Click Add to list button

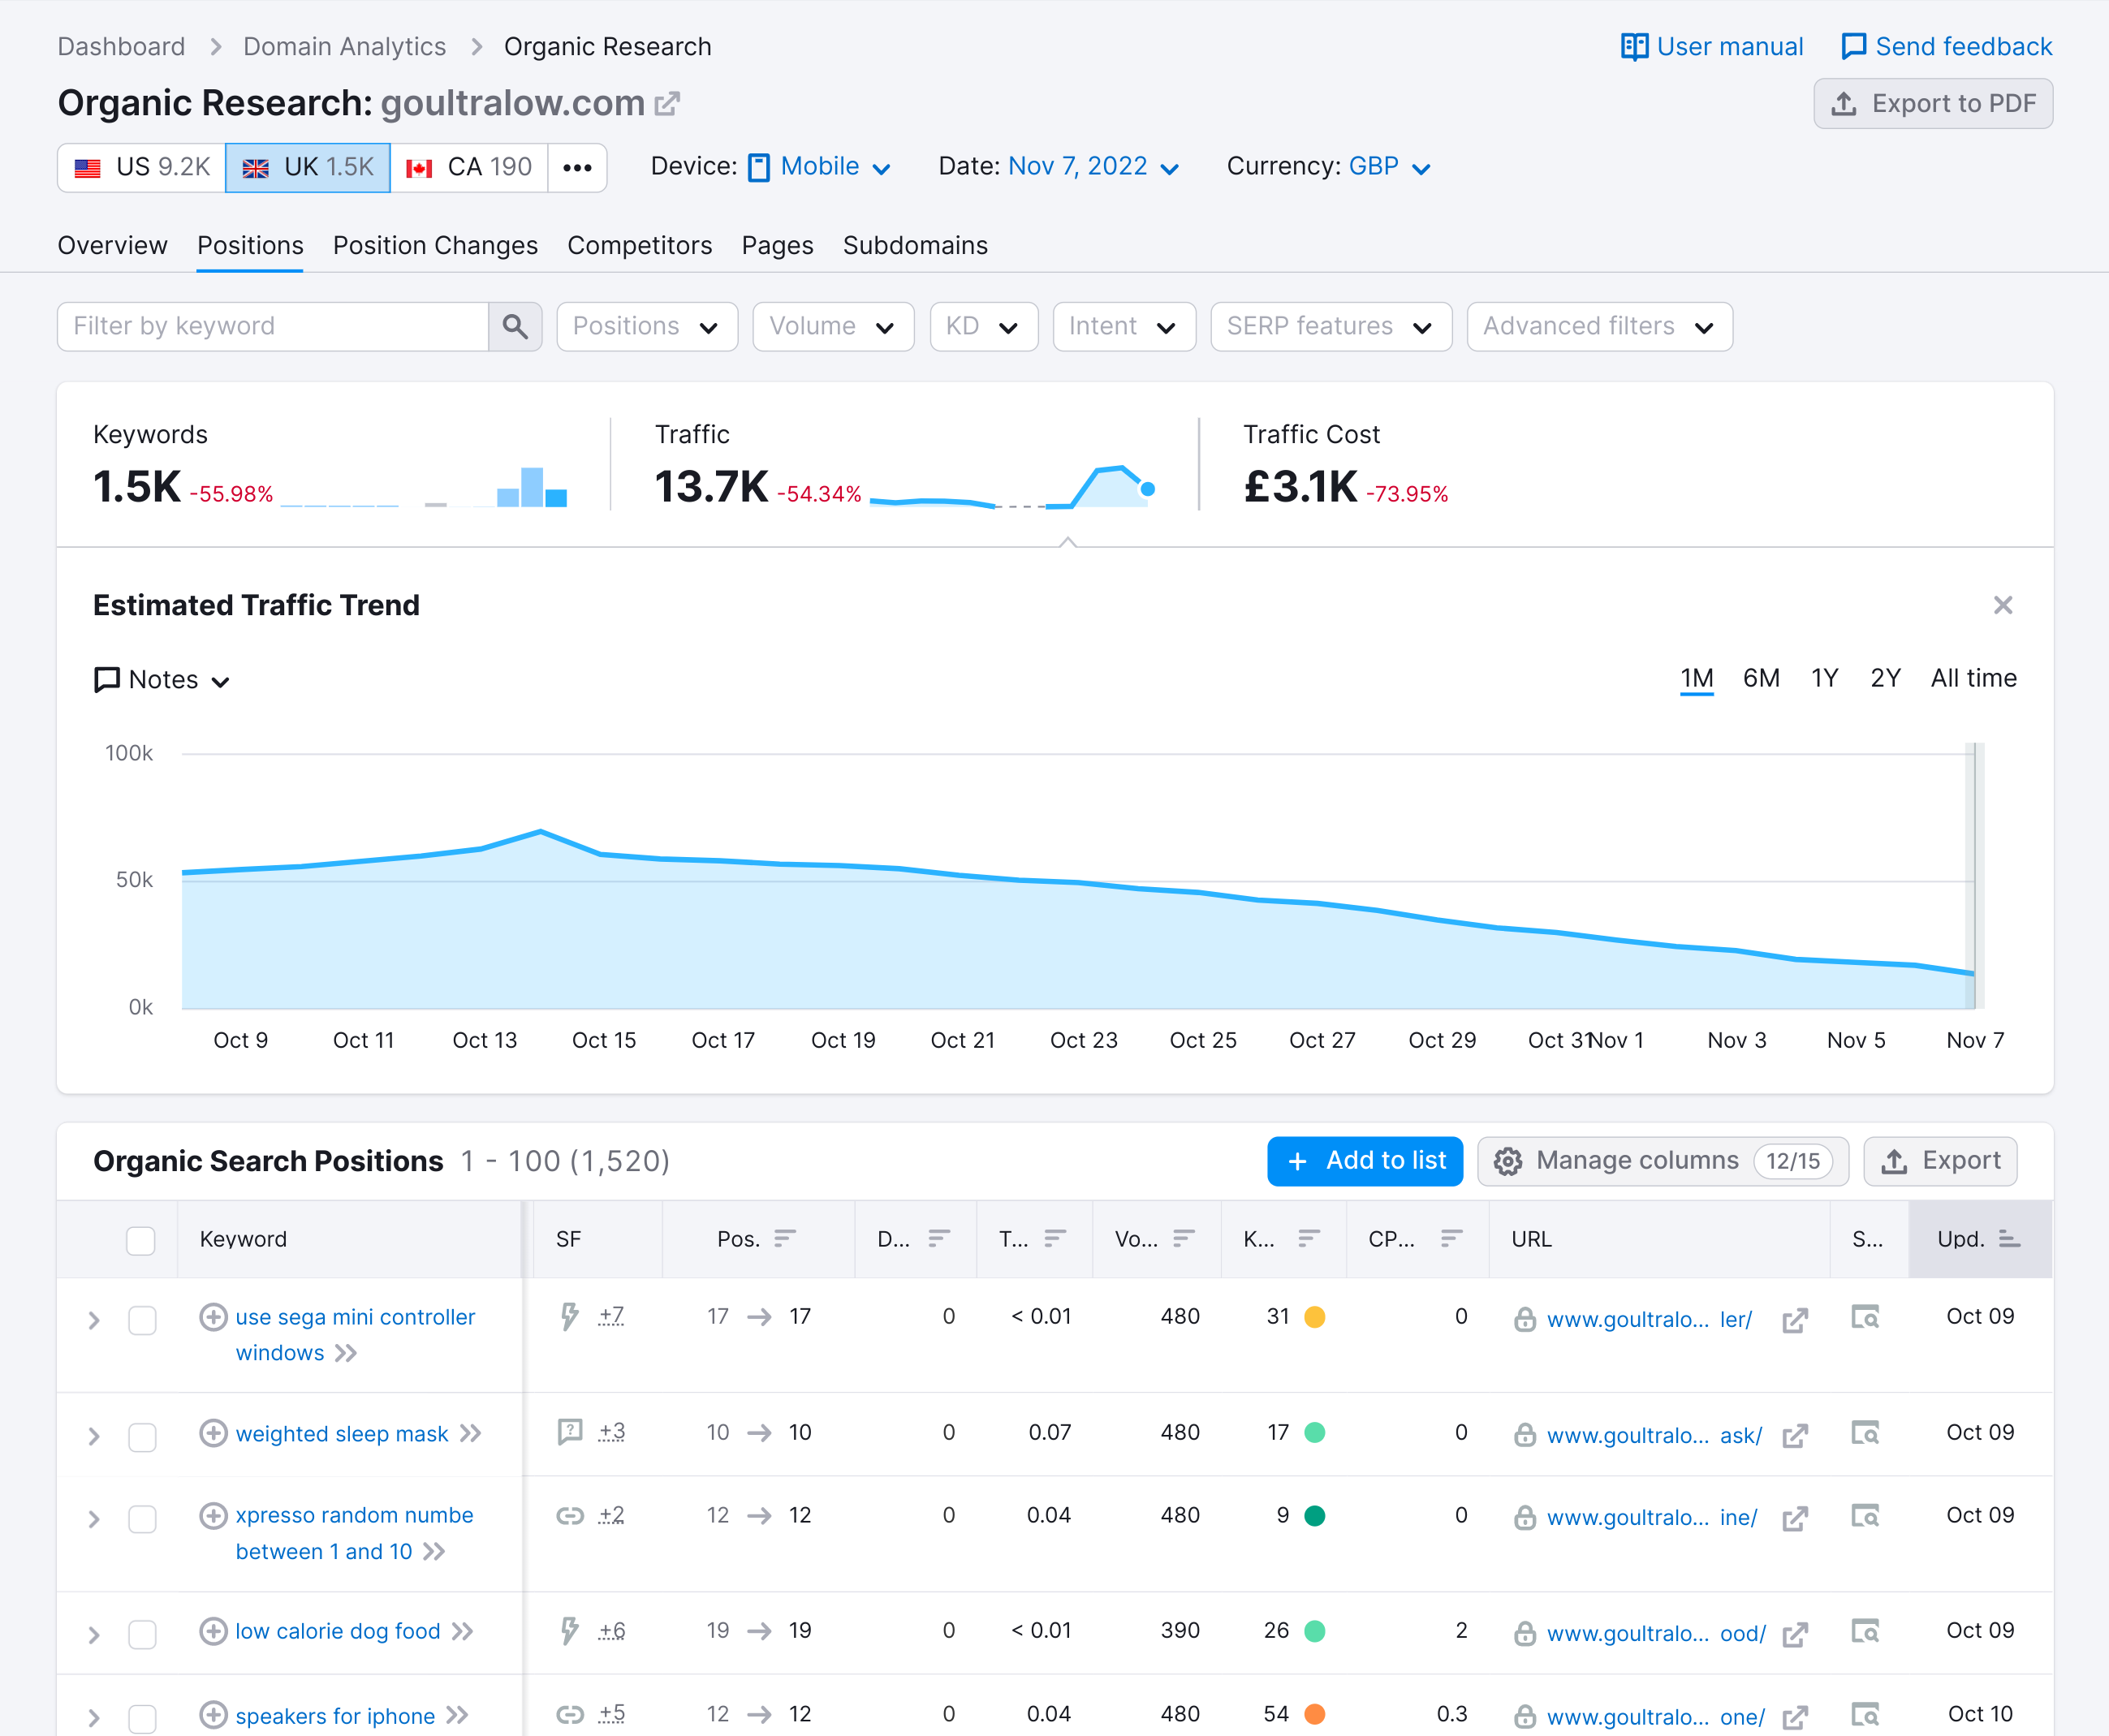(1365, 1161)
